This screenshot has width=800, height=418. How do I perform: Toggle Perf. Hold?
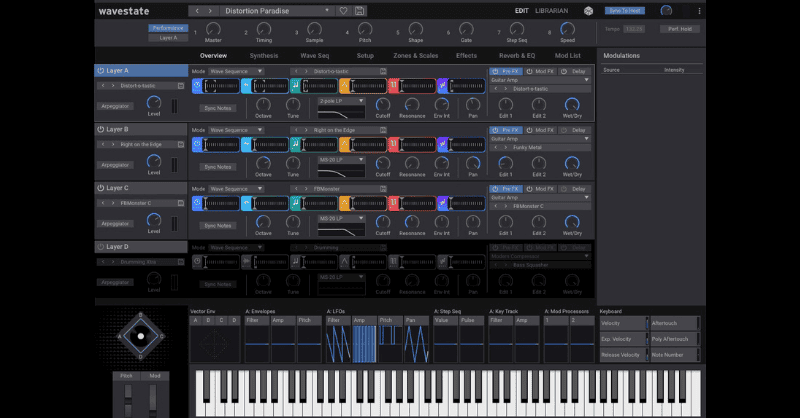680,29
